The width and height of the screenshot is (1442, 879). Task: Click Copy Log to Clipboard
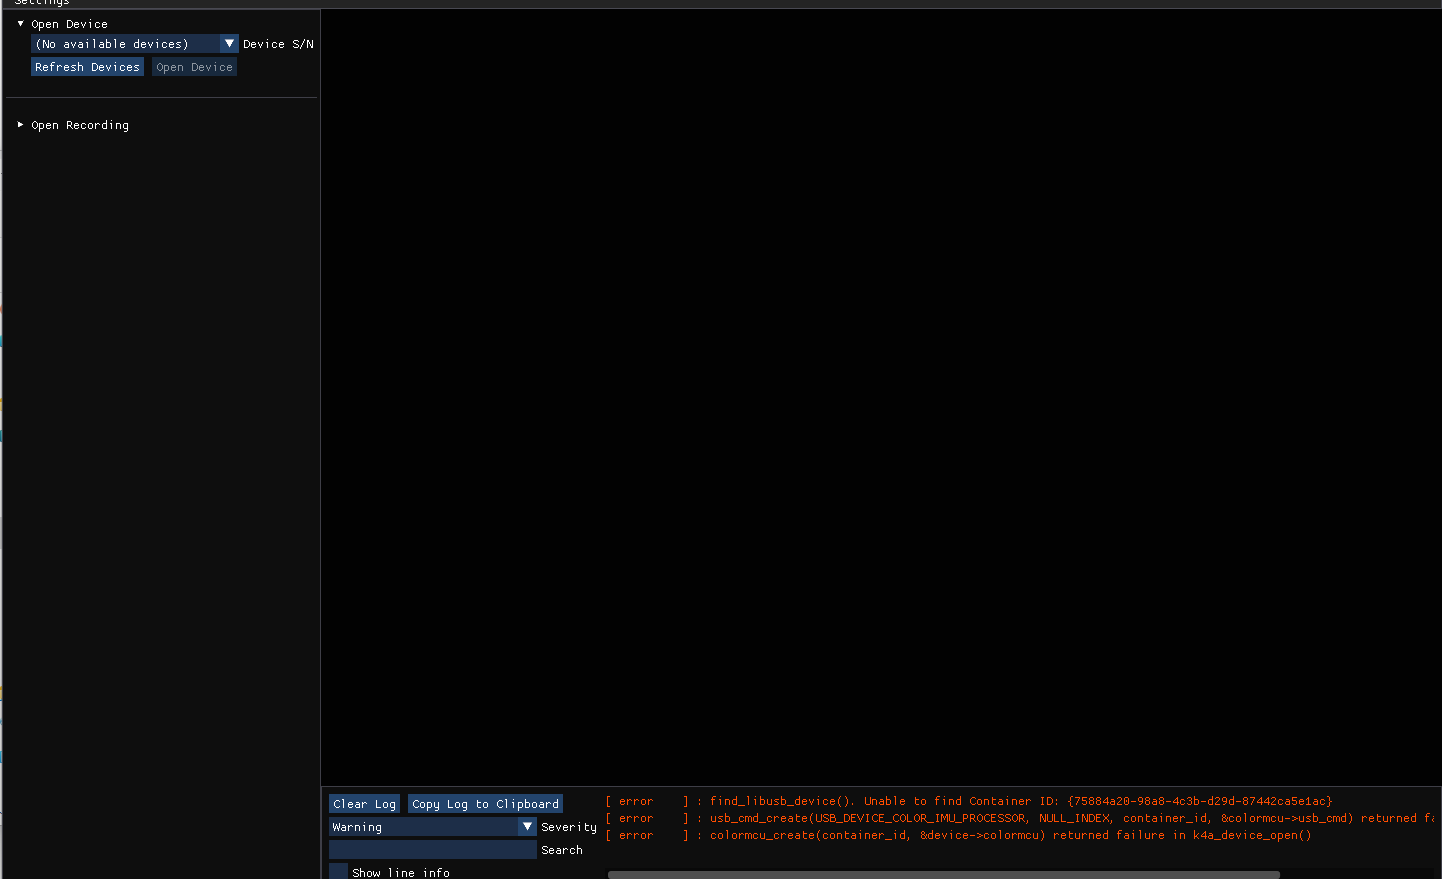(x=485, y=804)
